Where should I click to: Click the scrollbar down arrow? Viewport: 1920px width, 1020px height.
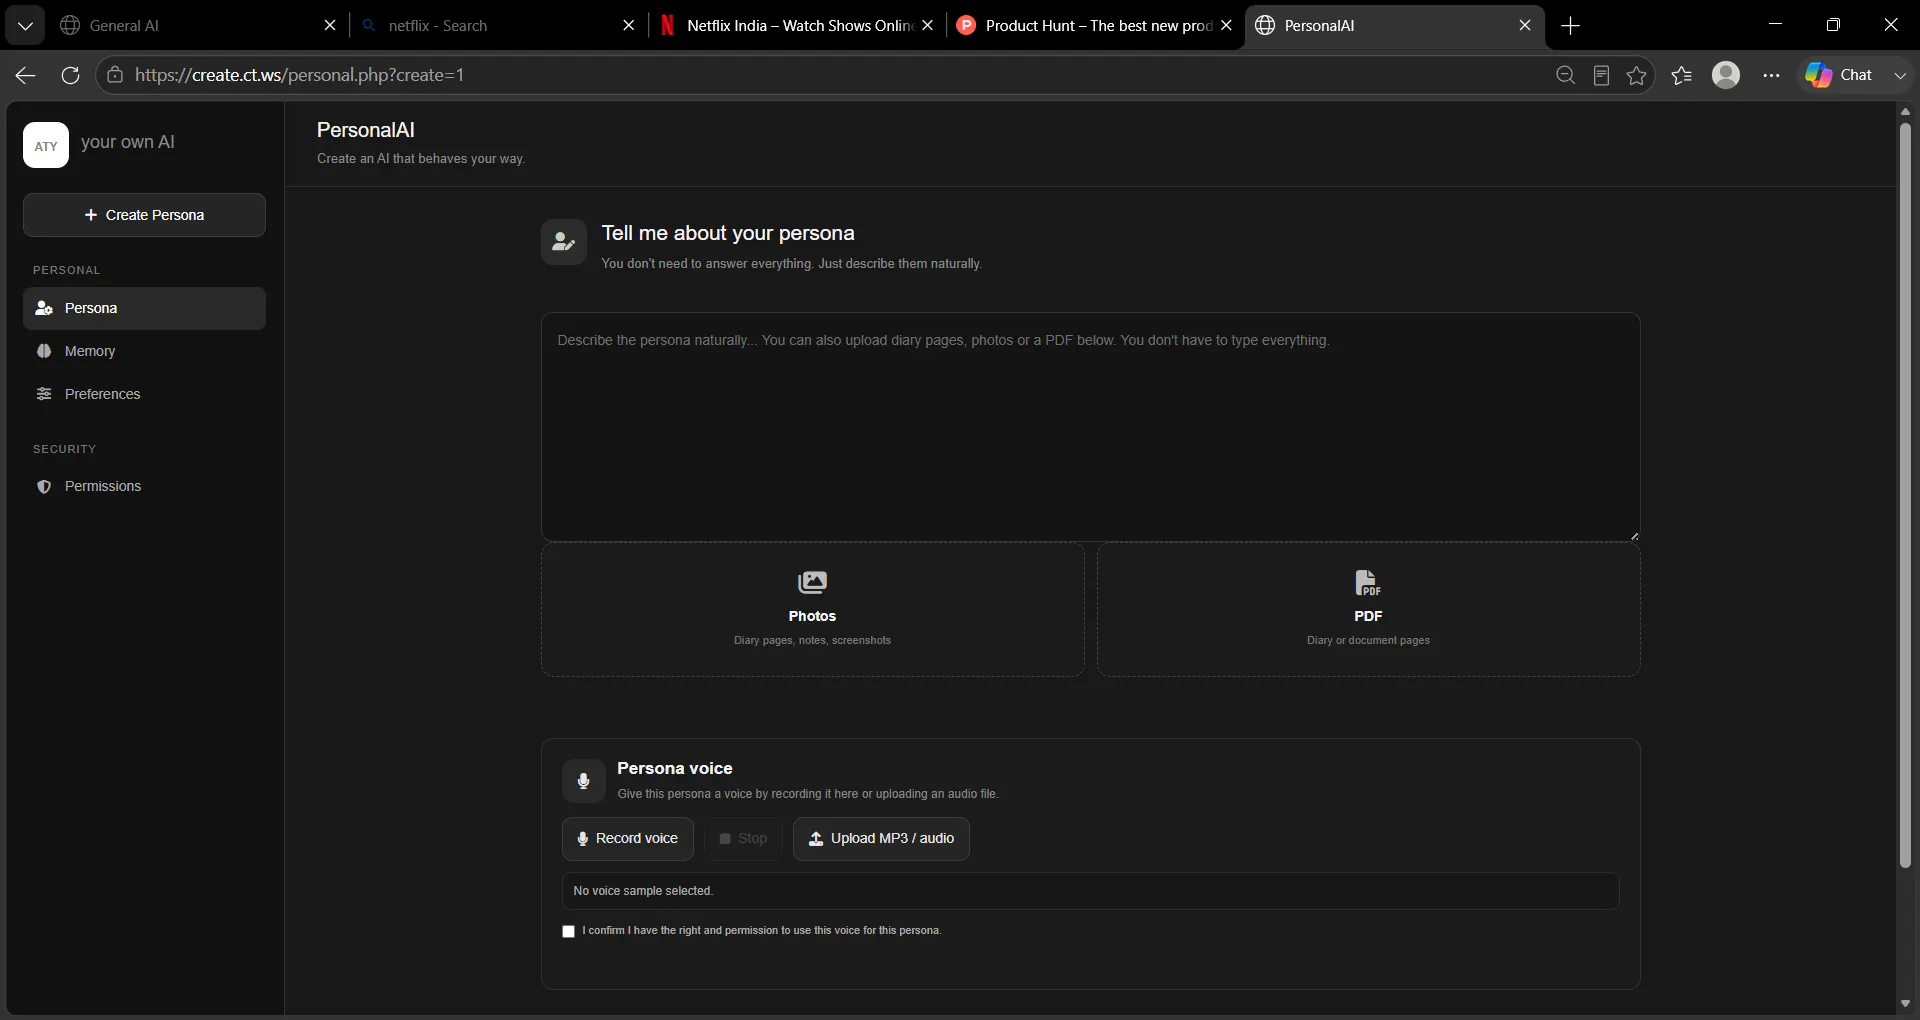coord(1905,1003)
